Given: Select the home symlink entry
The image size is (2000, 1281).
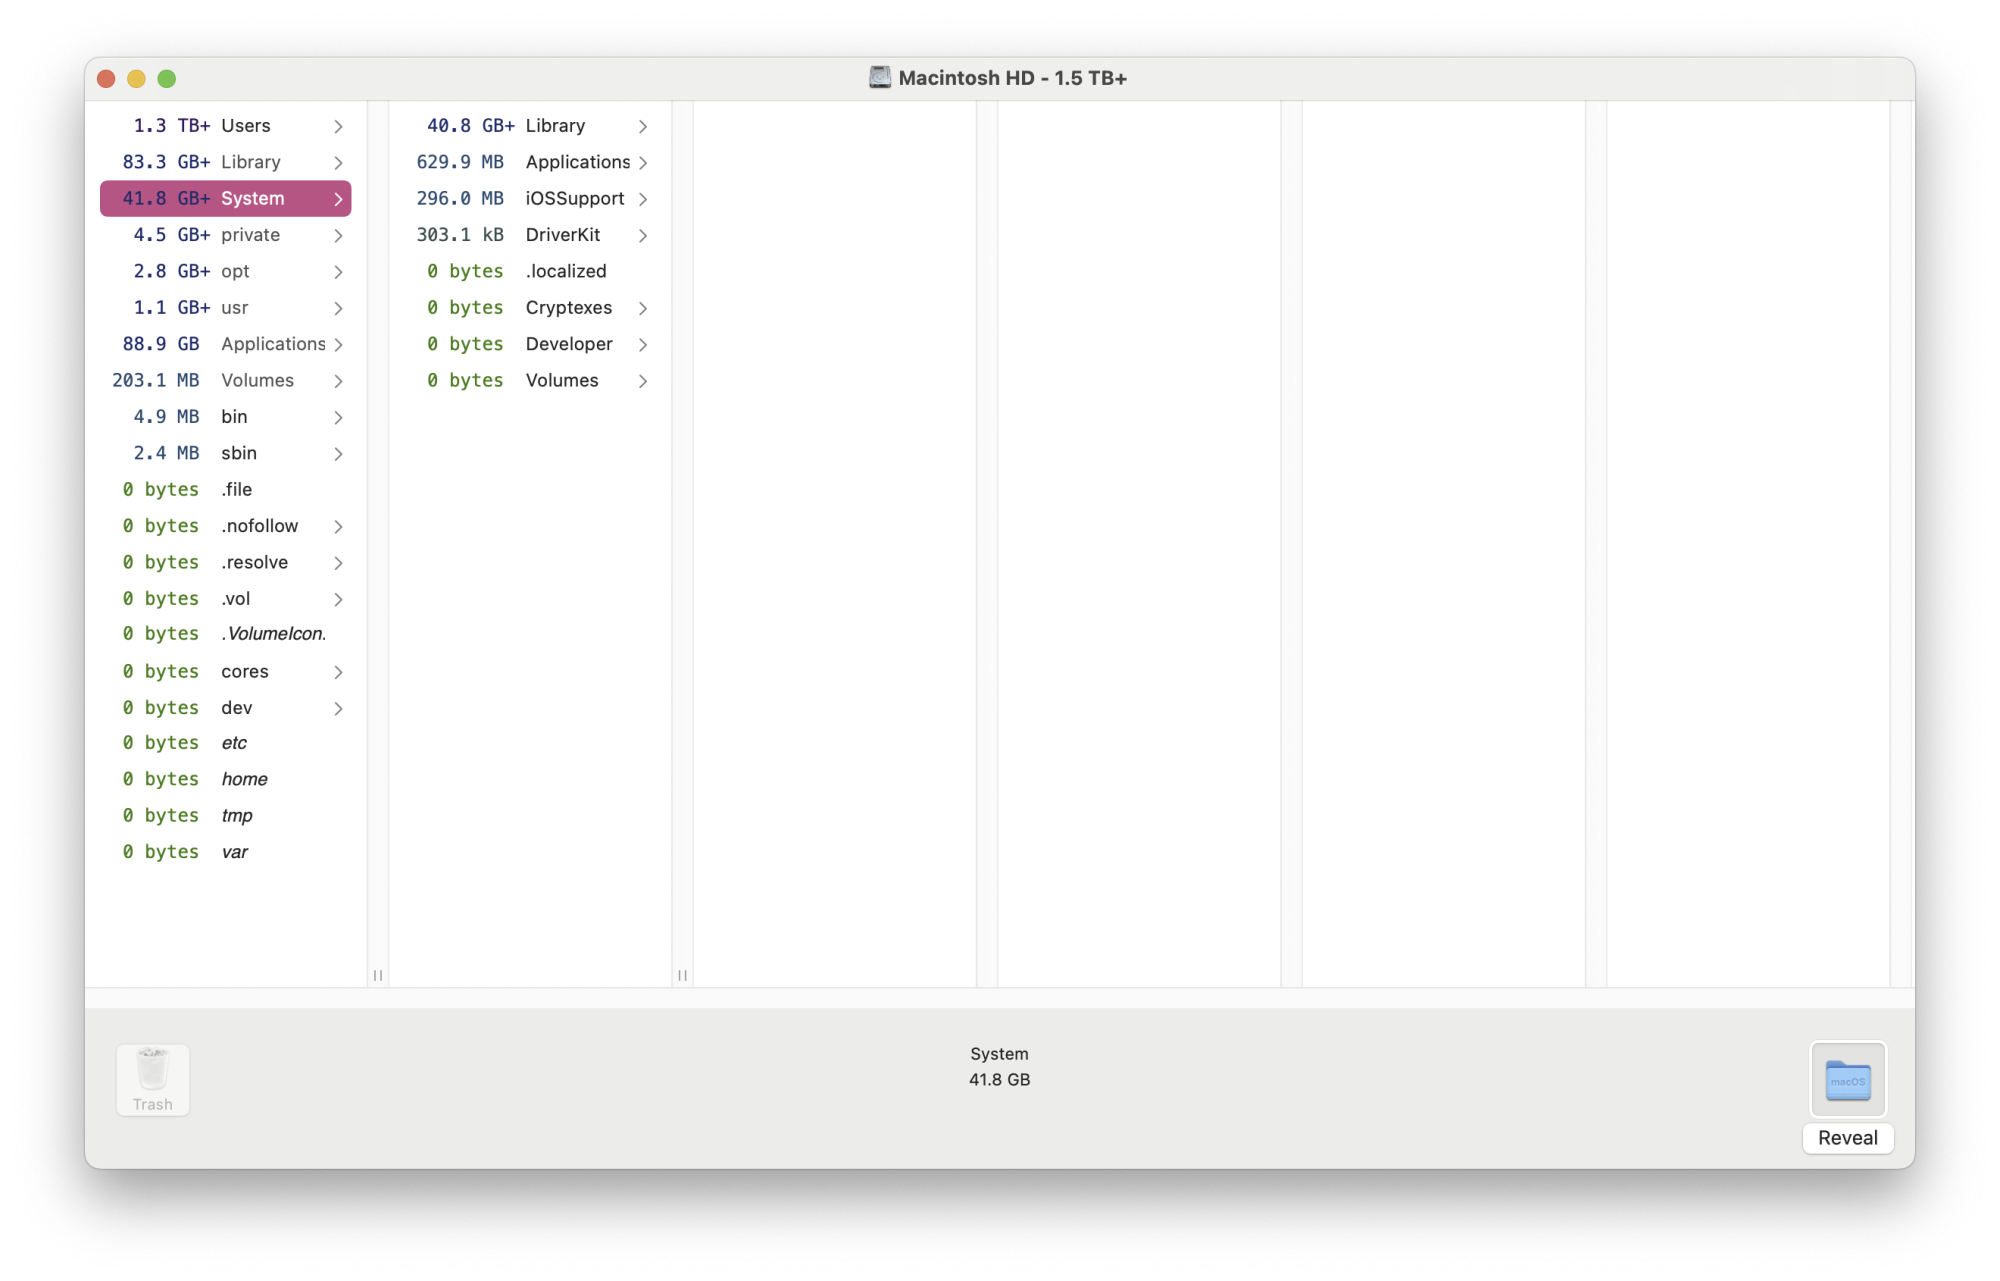Looking at the screenshot, I should point(226,779).
